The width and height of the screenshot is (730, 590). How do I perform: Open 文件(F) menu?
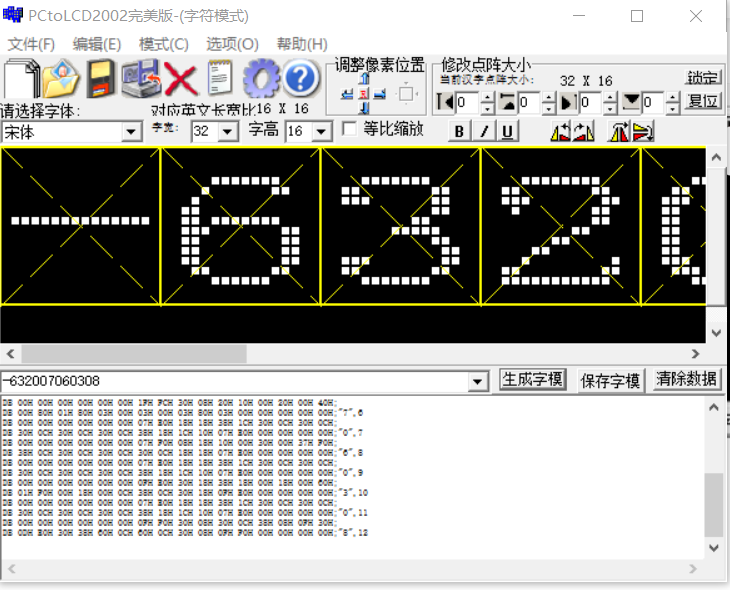click(31, 44)
